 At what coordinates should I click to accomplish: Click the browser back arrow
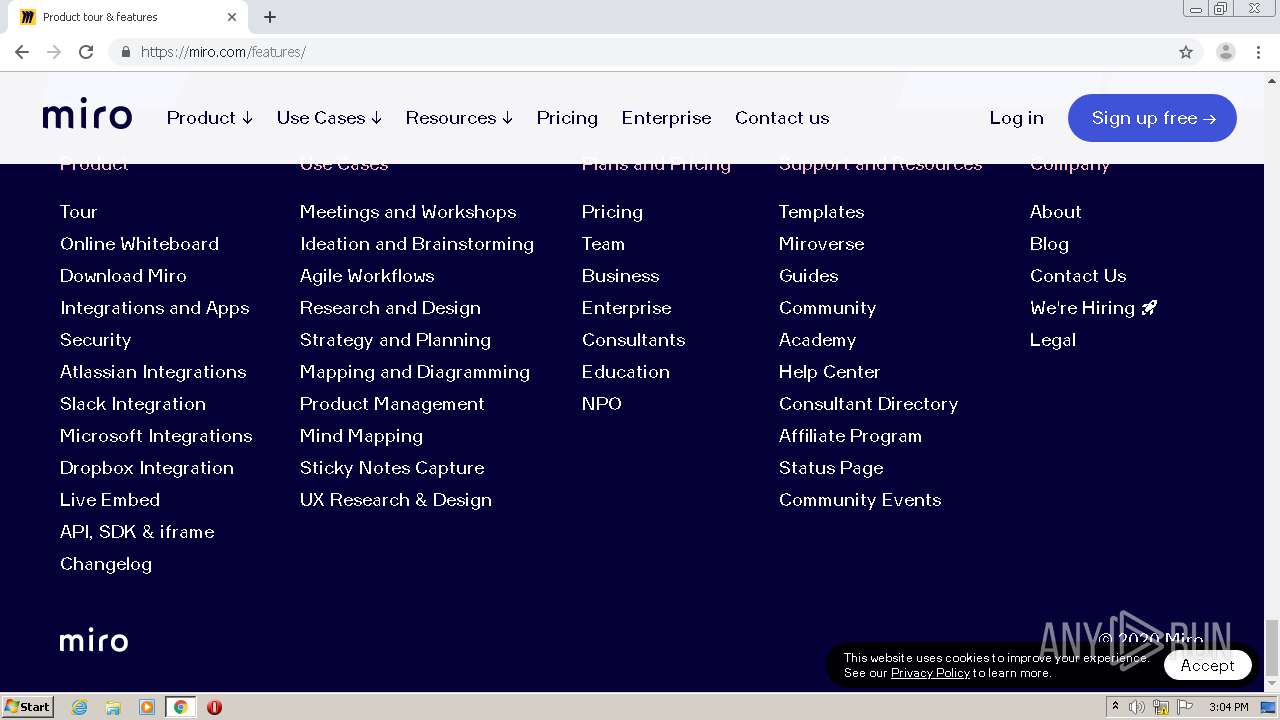point(22,52)
